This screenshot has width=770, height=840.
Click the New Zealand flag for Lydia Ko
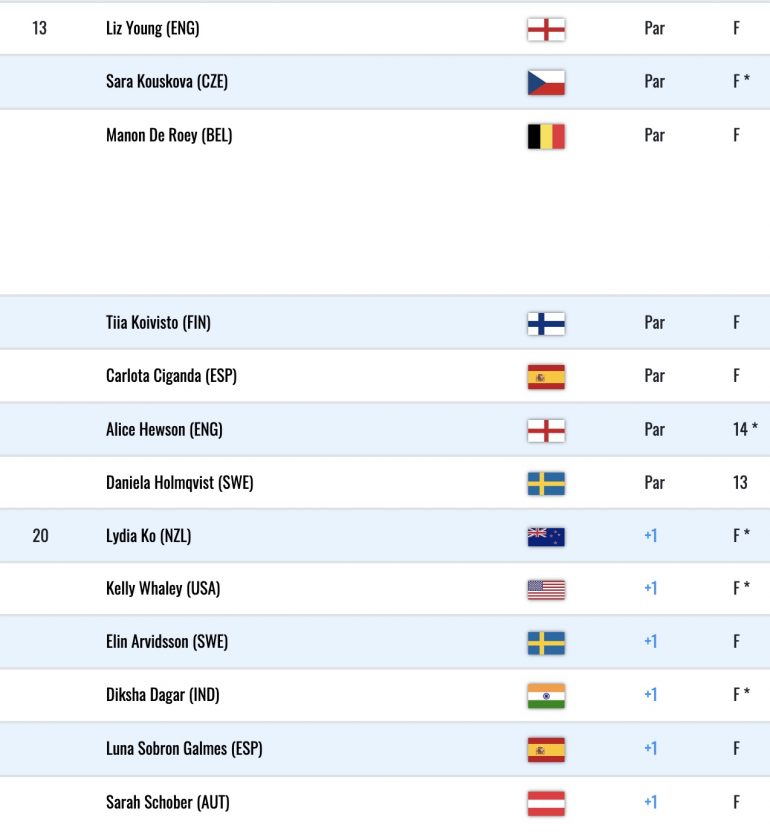(546, 537)
